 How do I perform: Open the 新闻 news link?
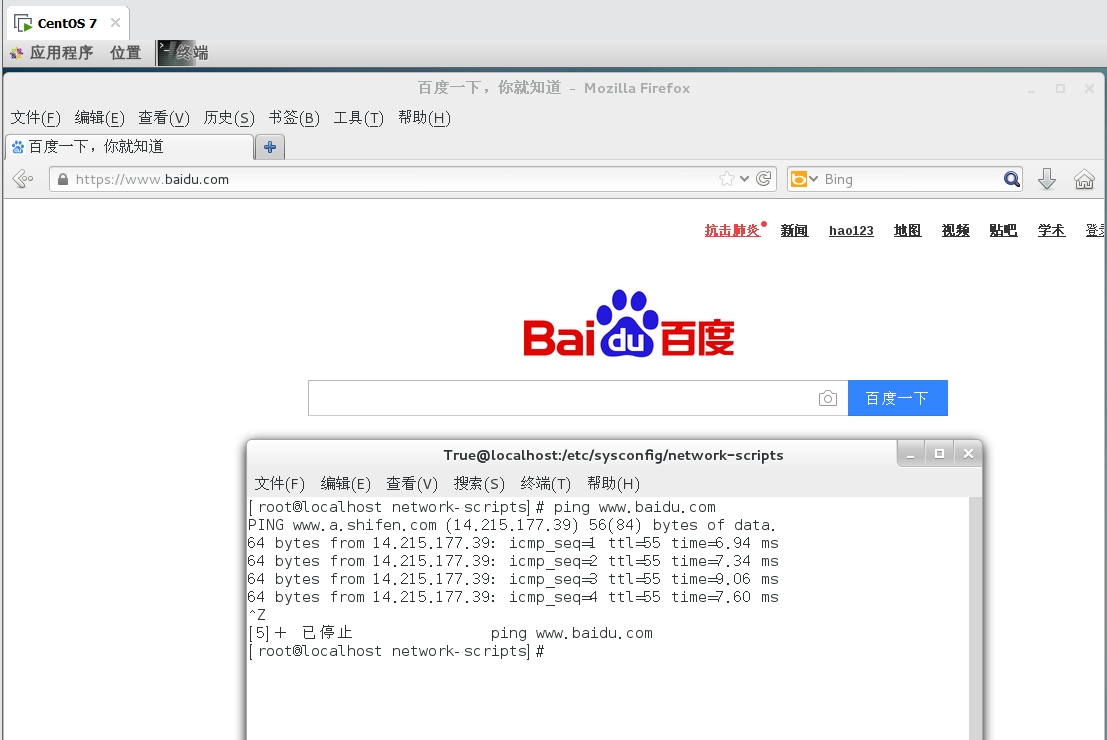tap(794, 230)
